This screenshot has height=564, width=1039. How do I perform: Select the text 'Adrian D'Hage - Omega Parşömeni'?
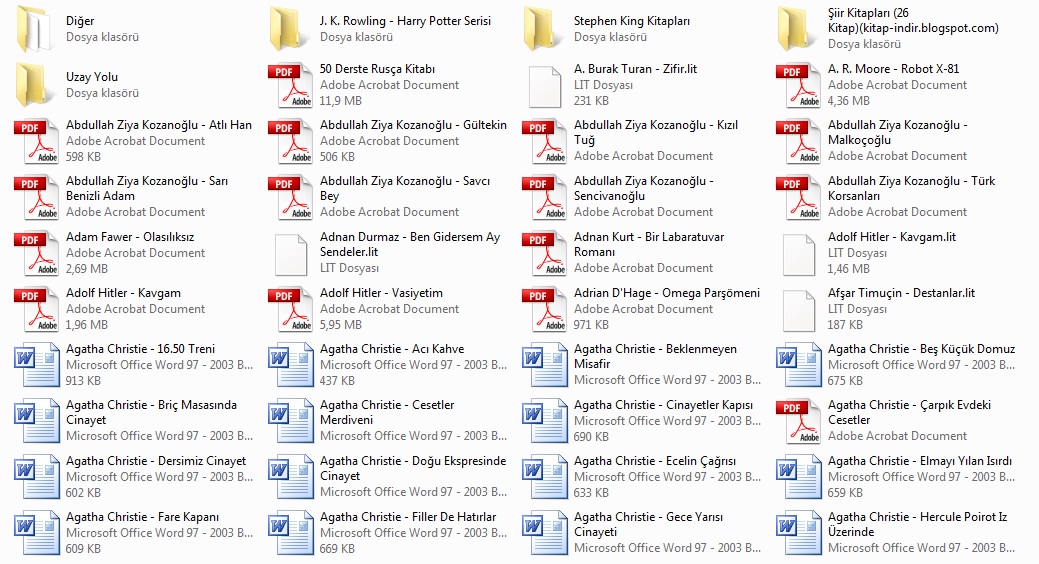pos(667,293)
